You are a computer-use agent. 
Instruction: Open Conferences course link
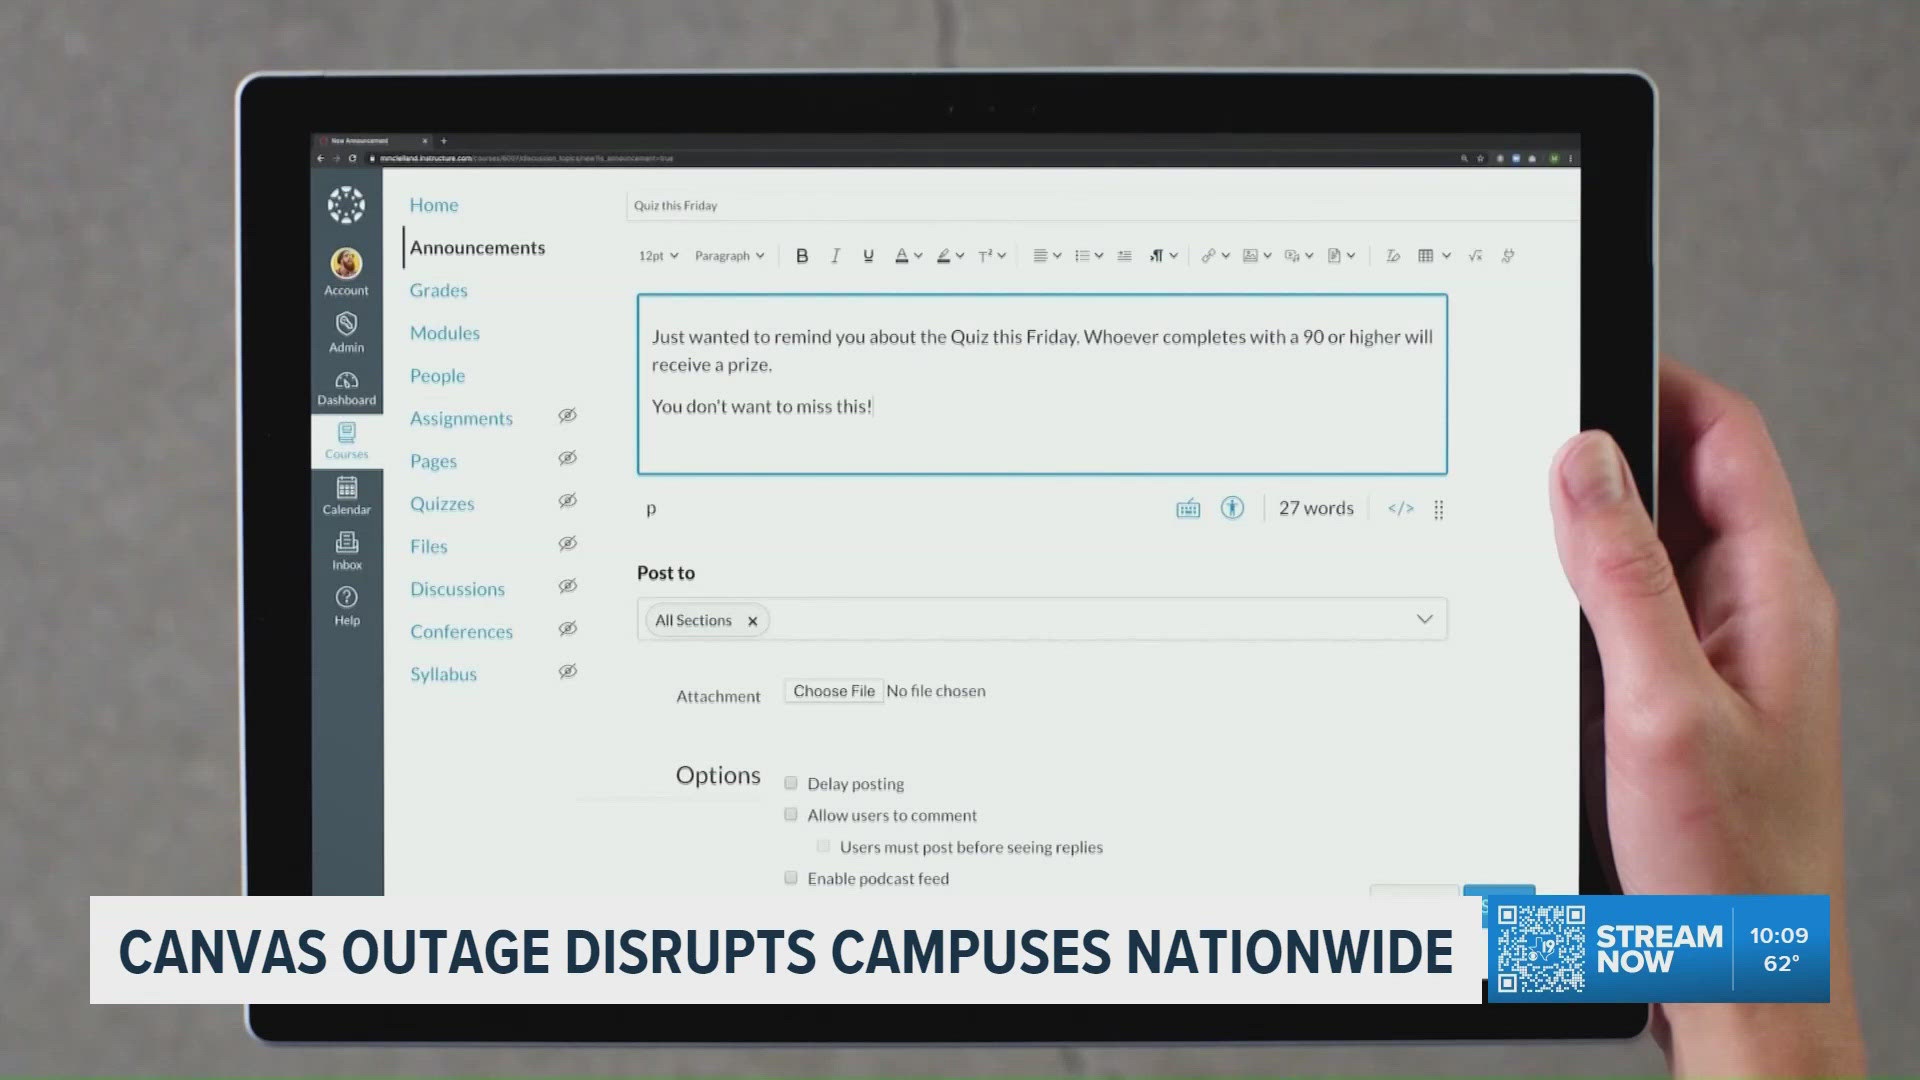(461, 632)
